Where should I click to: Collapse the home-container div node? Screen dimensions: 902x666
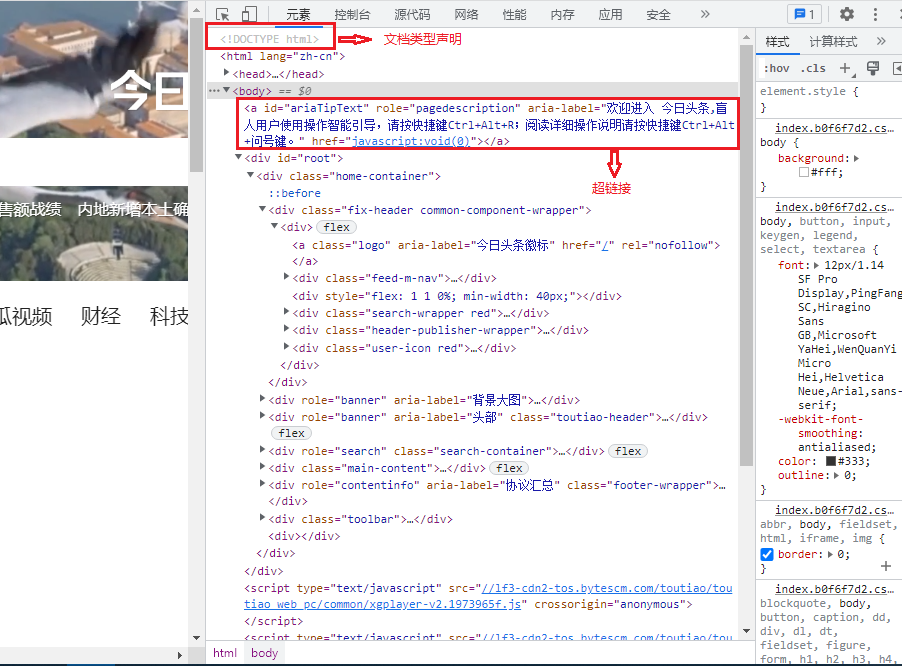[250, 175]
